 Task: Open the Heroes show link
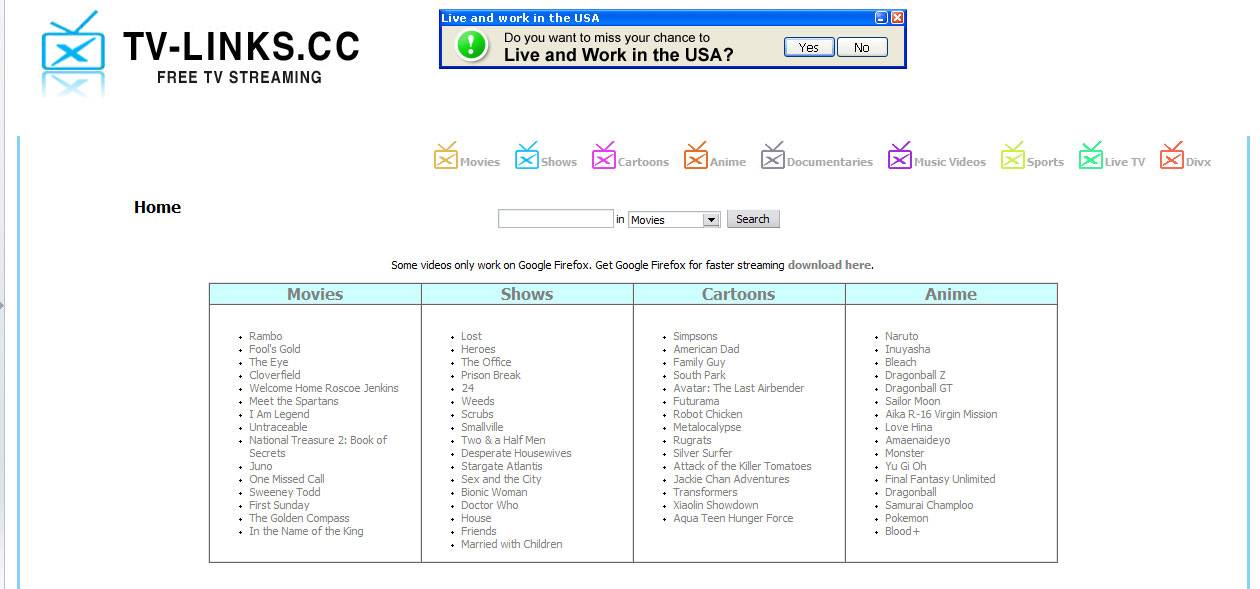coord(478,349)
